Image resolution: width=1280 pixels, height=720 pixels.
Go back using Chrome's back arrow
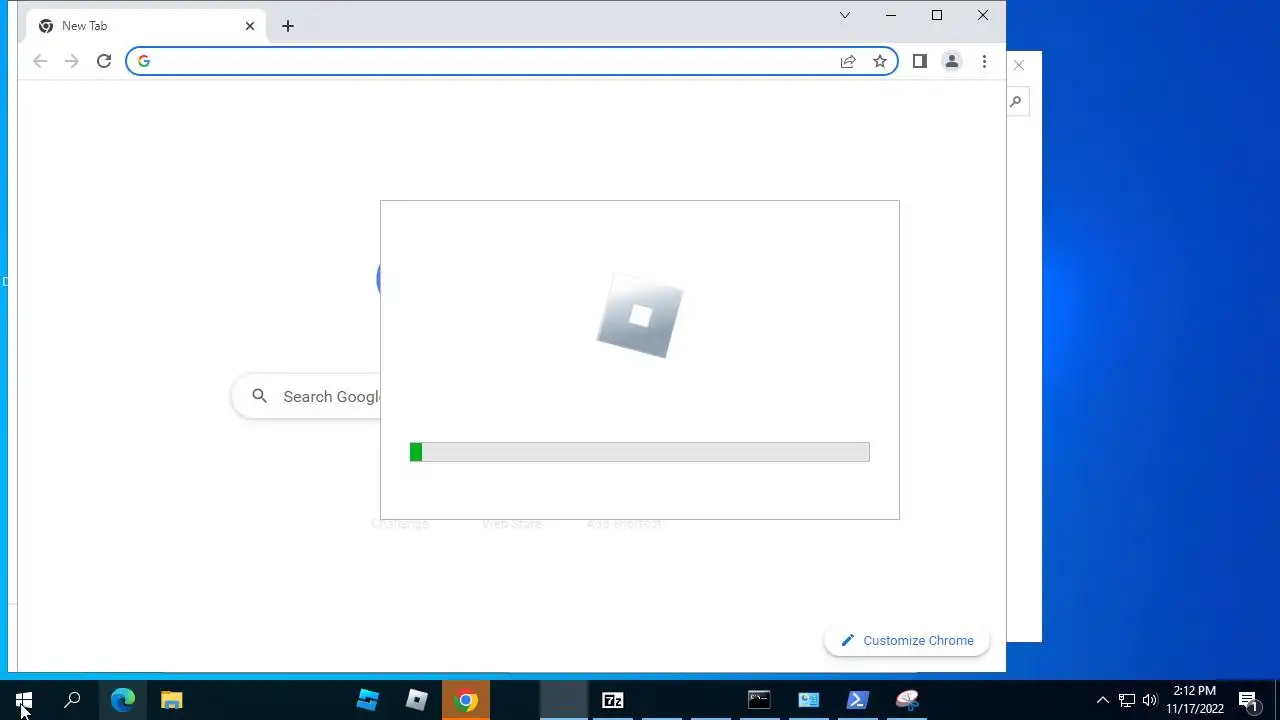[x=40, y=61]
